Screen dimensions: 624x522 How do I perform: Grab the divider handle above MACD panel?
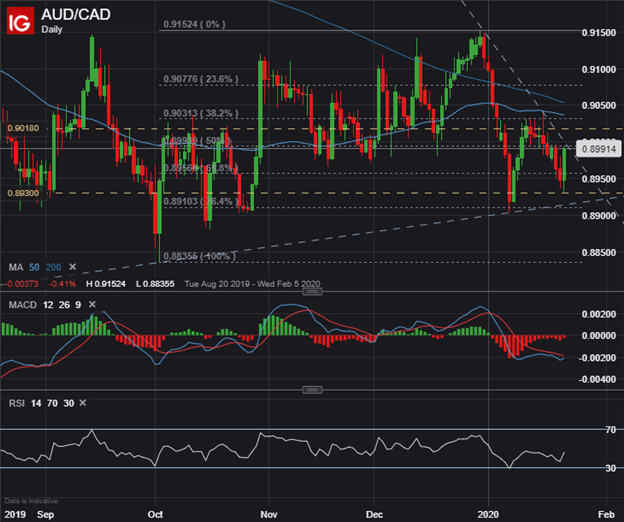click(x=312, y=292)
